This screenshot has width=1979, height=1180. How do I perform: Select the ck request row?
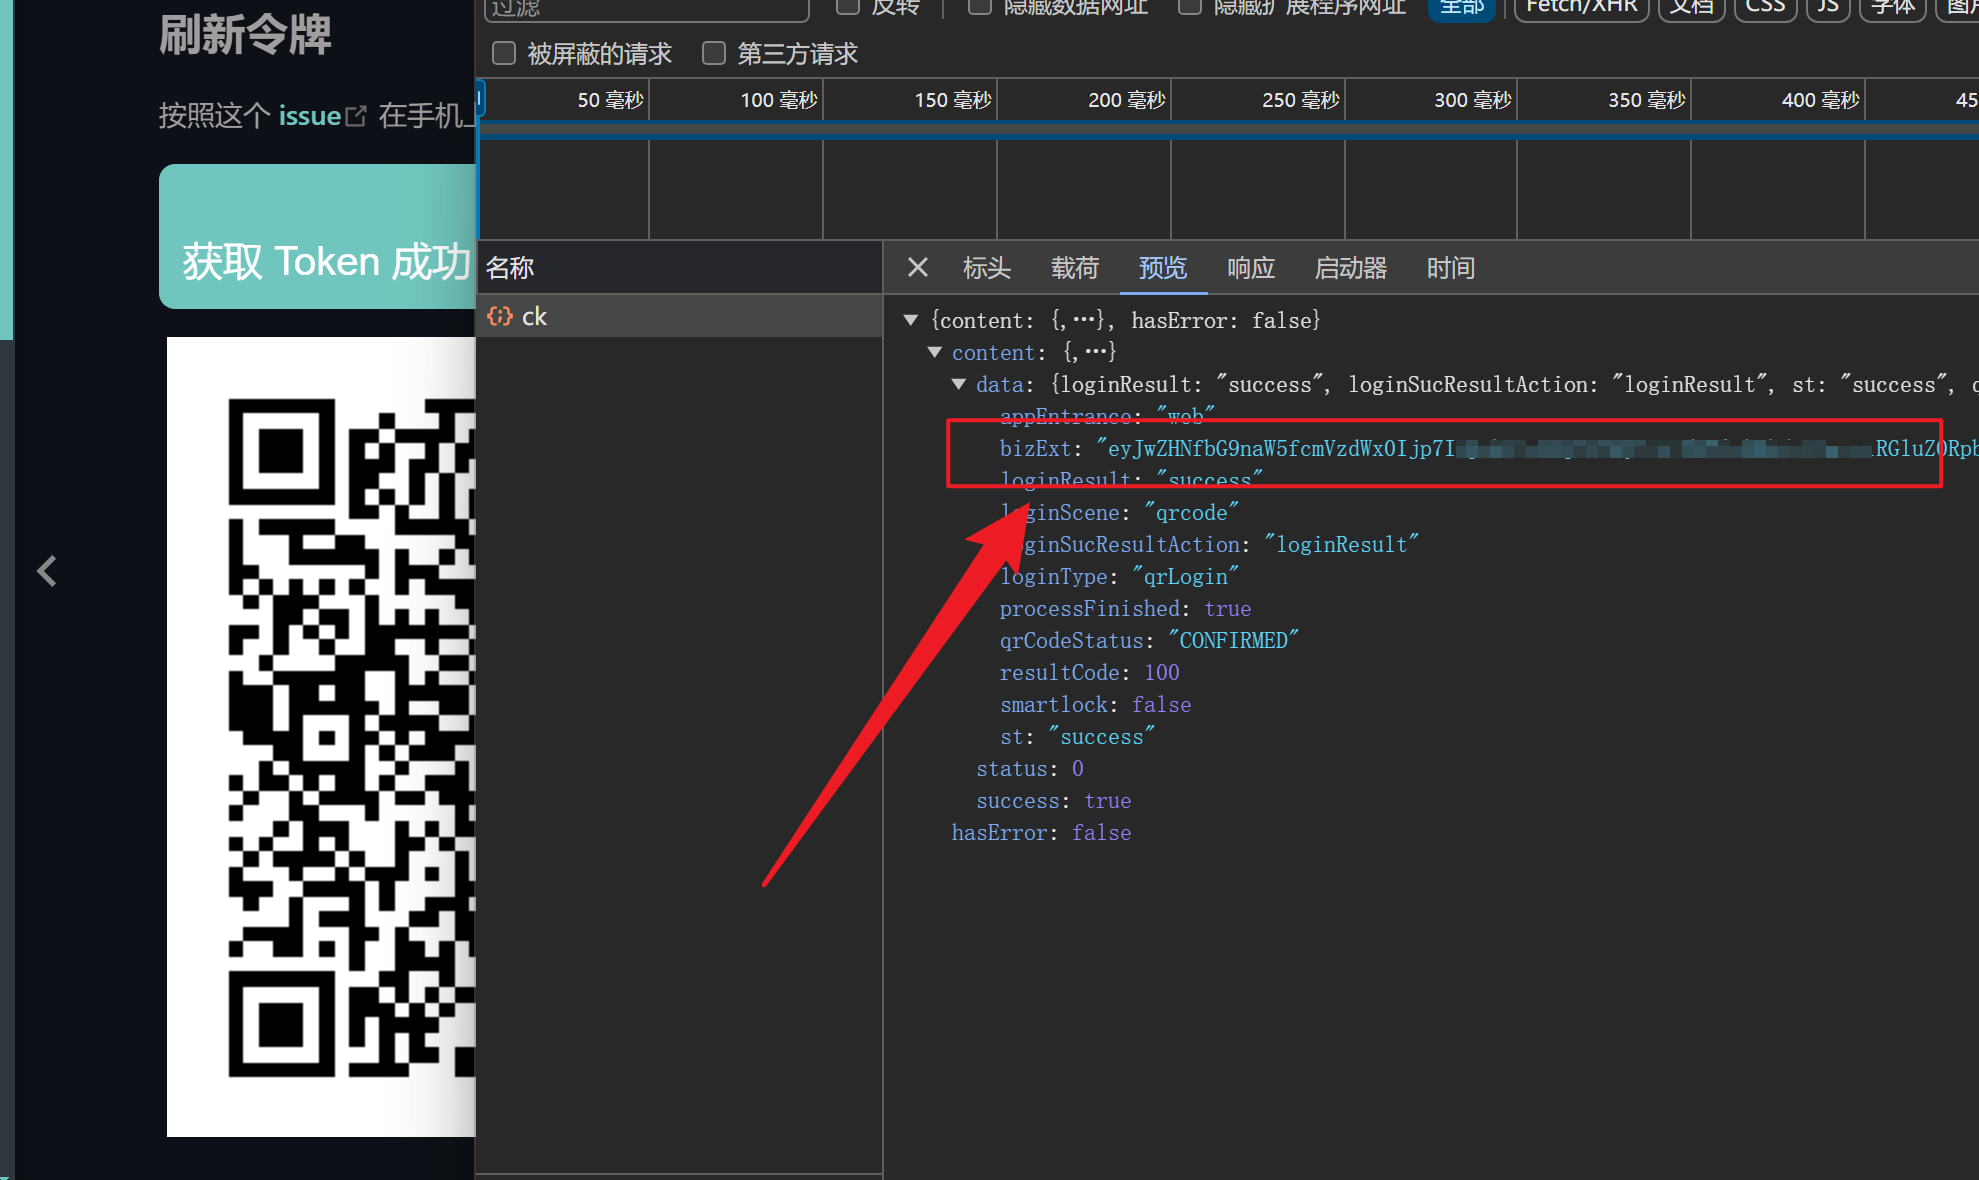point(679,316)
